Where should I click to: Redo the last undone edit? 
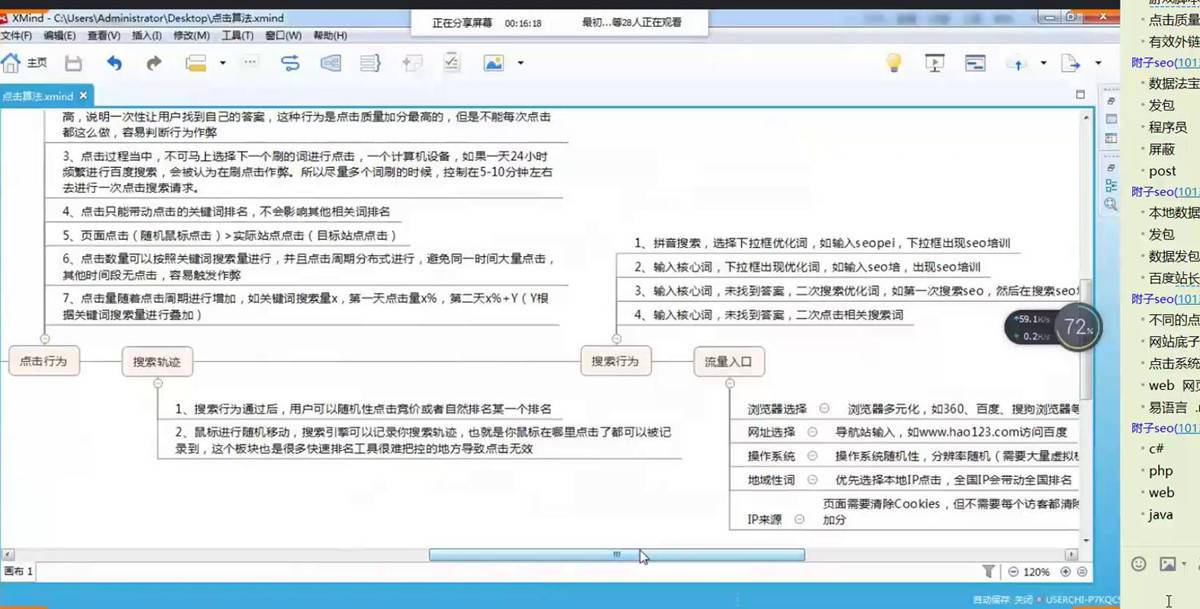pyautogui.click(x=154, y=63)
